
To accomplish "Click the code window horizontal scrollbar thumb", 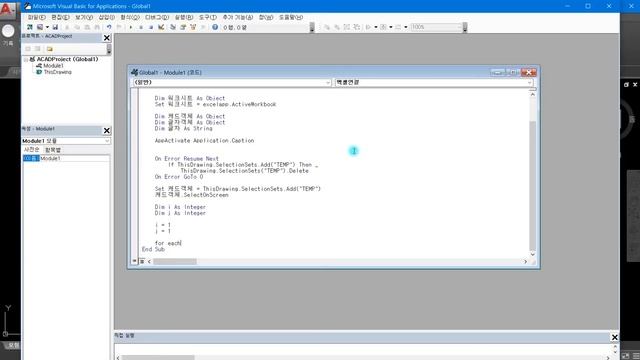I will (175, 261).
